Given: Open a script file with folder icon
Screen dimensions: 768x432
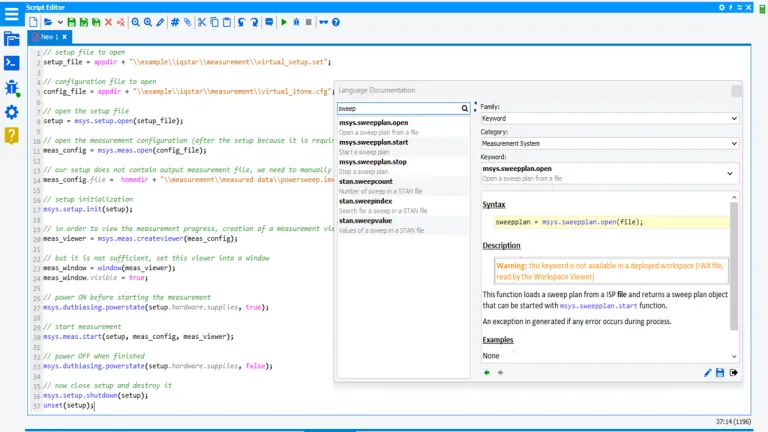Looking at the screenshot, I should [48, 22].
